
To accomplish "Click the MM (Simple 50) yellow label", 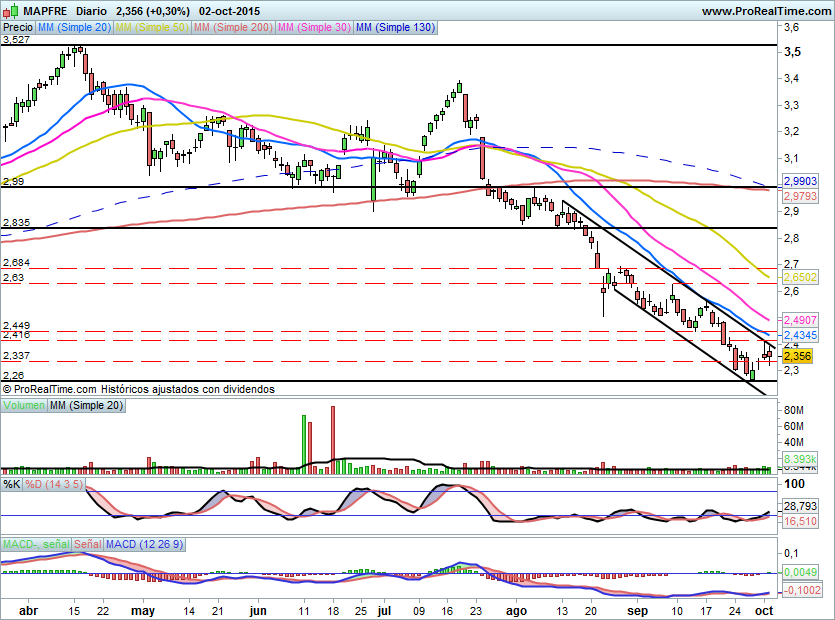I will [x=152, y=27].
